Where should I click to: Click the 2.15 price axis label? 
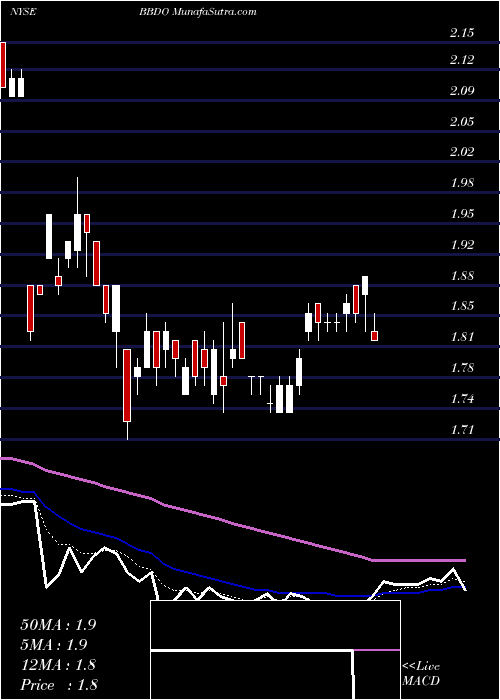pyautogui.click(x=462, y=33)
